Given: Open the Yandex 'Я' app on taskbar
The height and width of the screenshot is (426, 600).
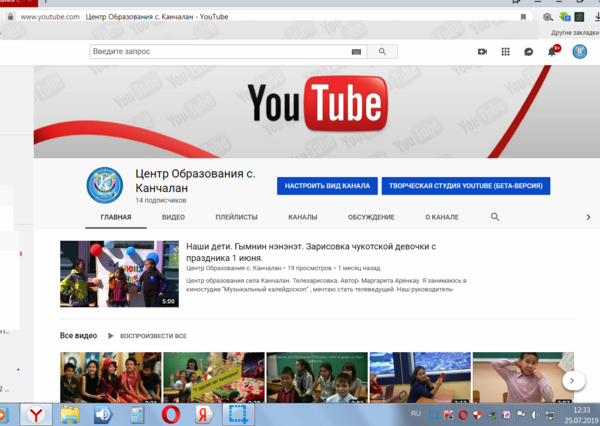Looking at the screenshot, I should (204, 415).
